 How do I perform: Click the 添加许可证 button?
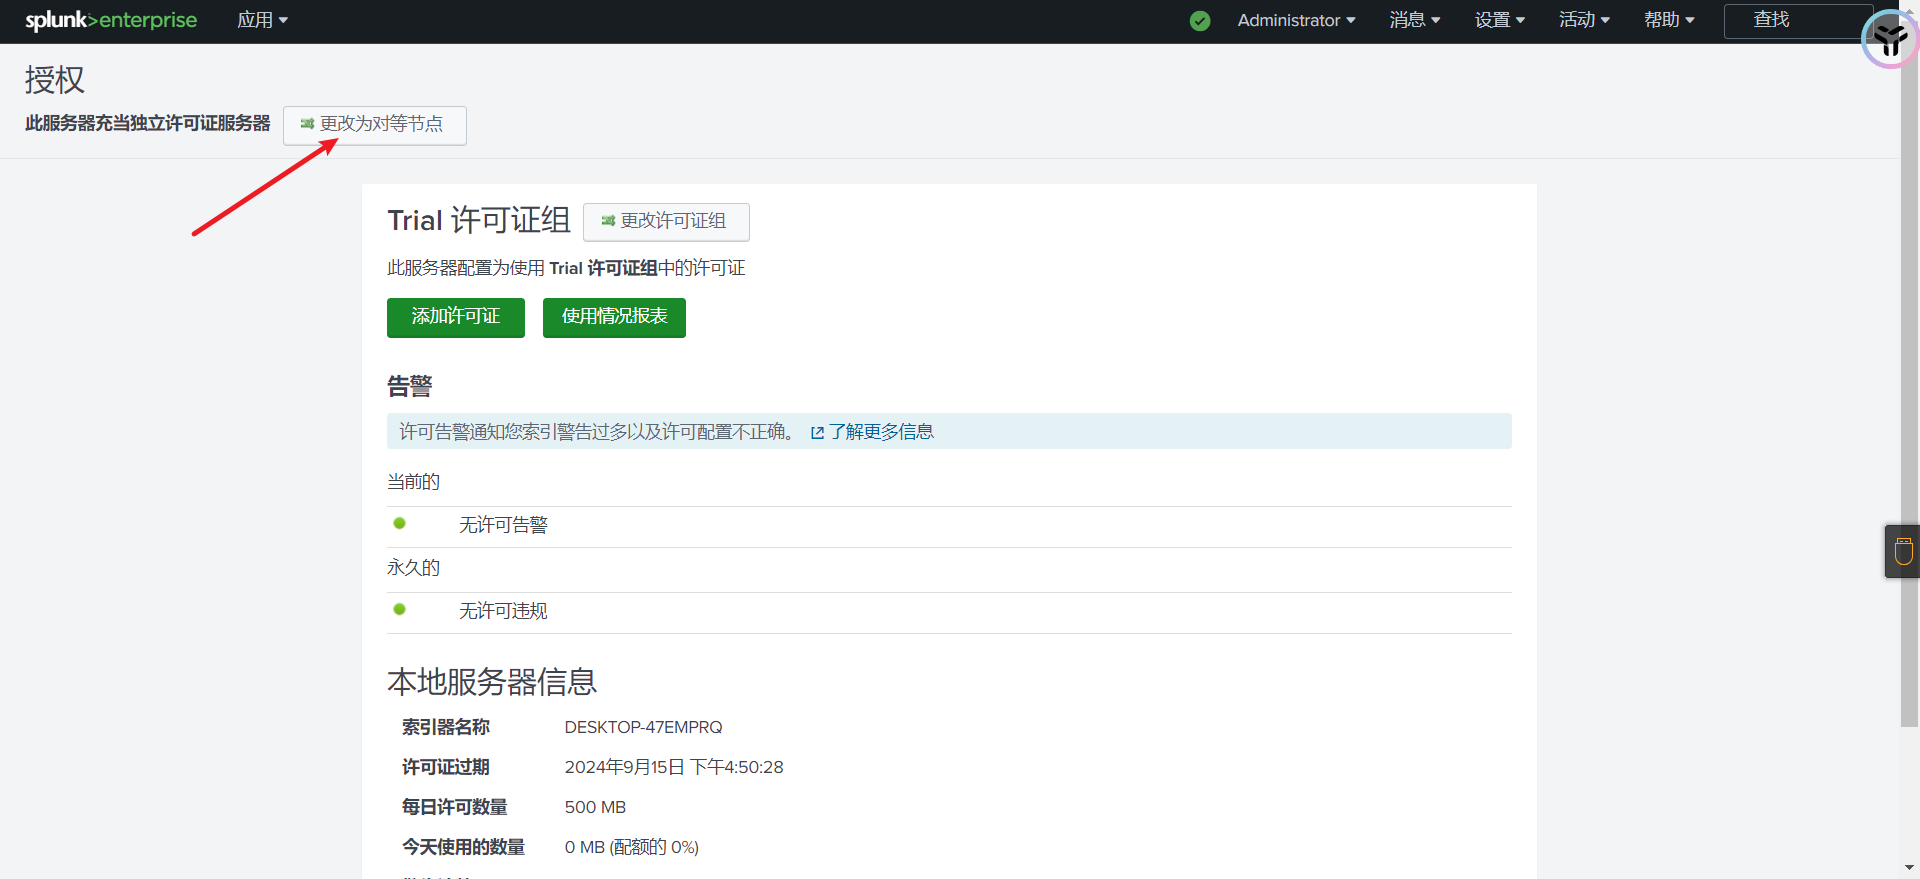coord(455,317)
